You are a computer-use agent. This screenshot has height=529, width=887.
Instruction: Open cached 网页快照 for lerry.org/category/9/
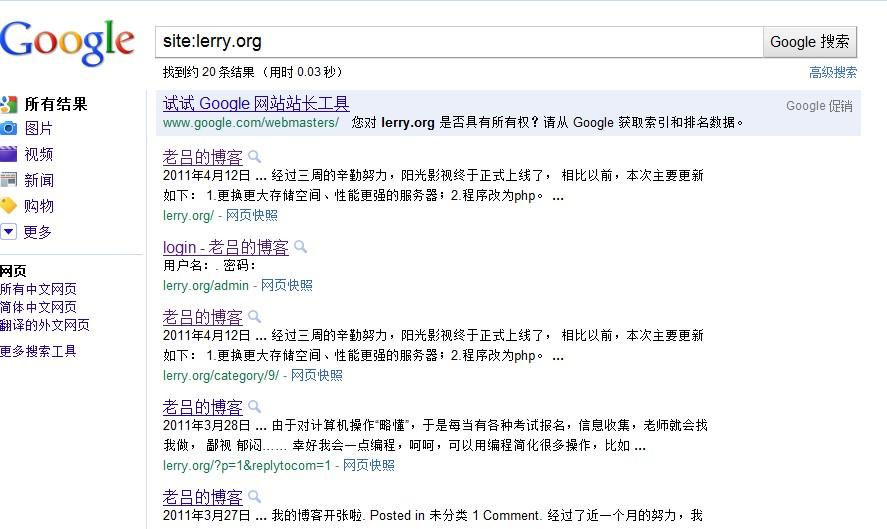click(x=317, y=376)
